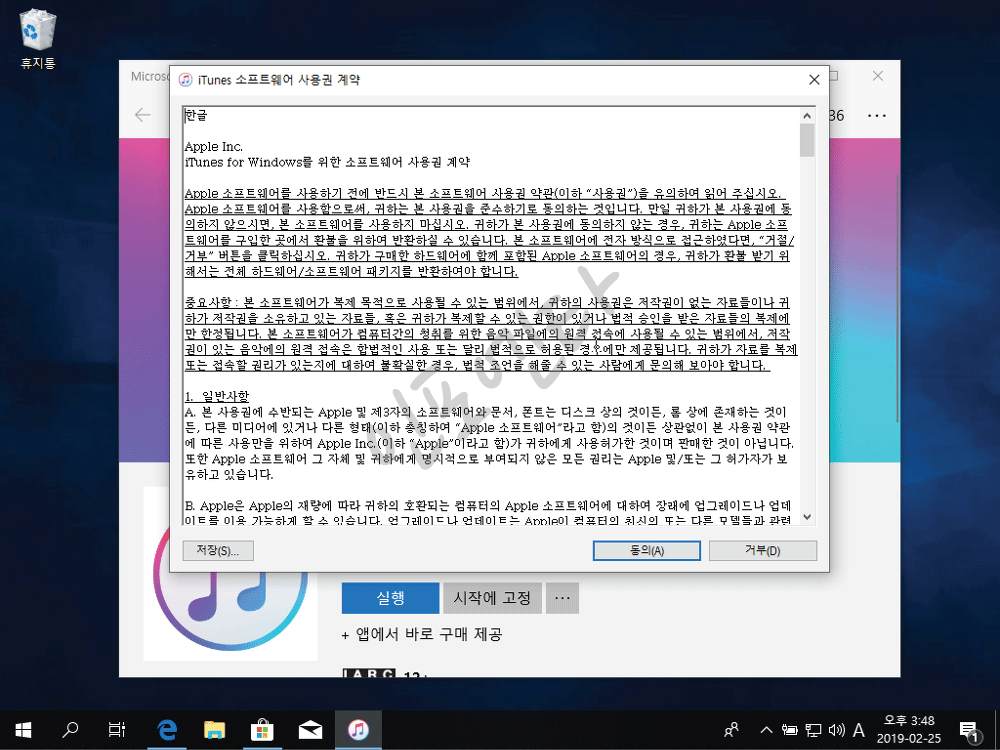Screen dimensions: 1000x750
Task: Open the Store window's three-dot menu
Action: point(877,115)
